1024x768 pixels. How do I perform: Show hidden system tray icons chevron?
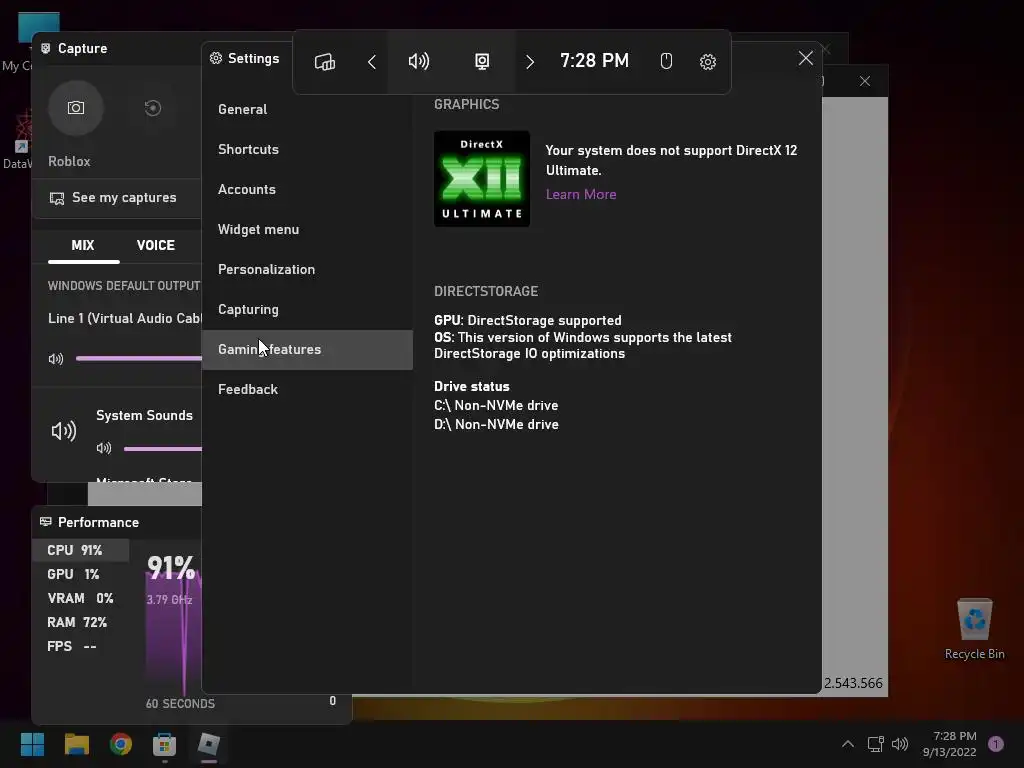848,744
